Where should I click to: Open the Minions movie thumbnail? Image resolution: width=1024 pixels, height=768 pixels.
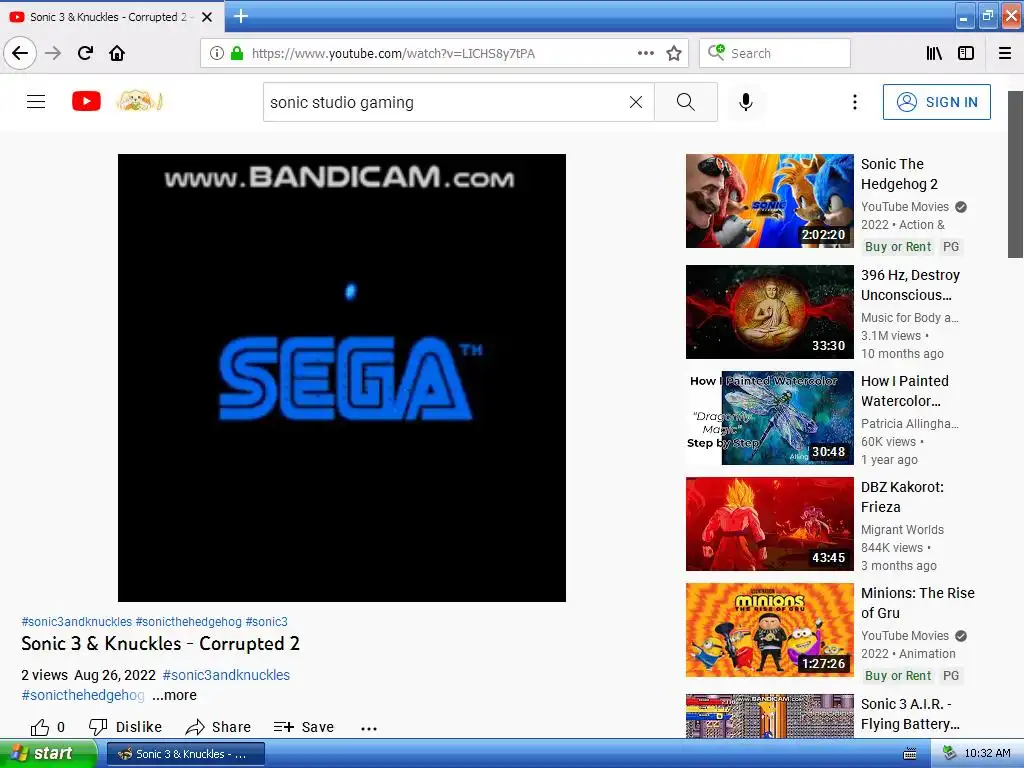click(x=769, y=630)
